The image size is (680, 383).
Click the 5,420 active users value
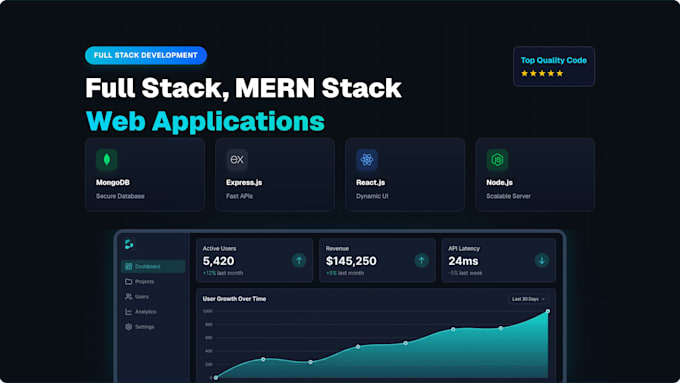tap(219, 261)
